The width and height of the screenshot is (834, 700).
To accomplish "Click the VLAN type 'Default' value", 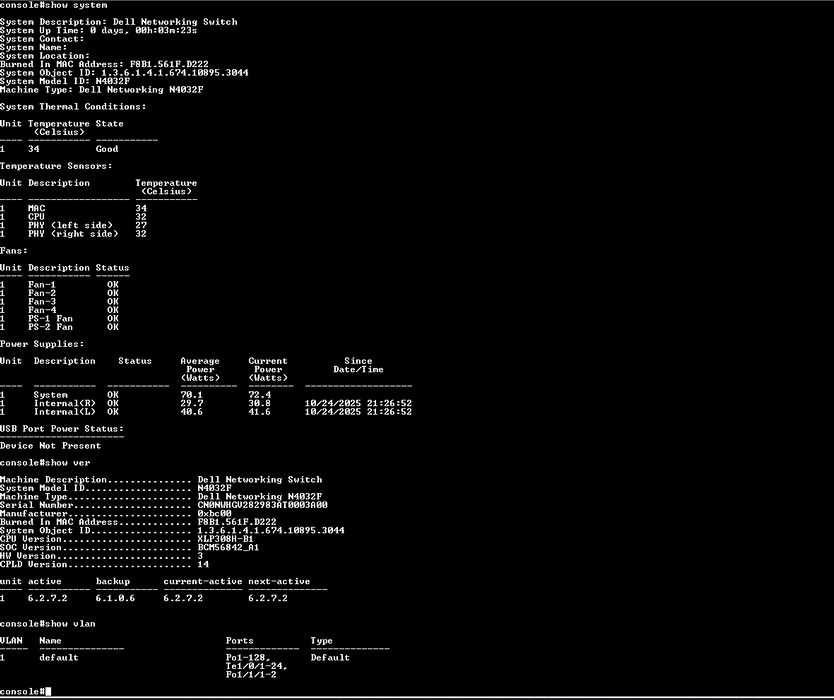I will coord(330,658).
